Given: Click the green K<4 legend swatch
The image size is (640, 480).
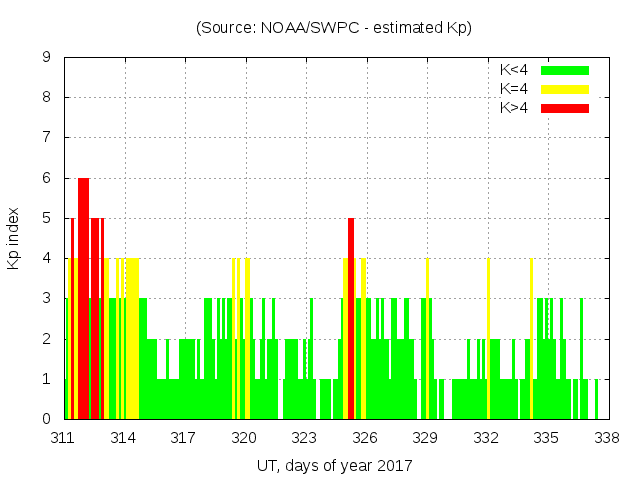Looking at the screenshot, I should [x=565, y=70].
